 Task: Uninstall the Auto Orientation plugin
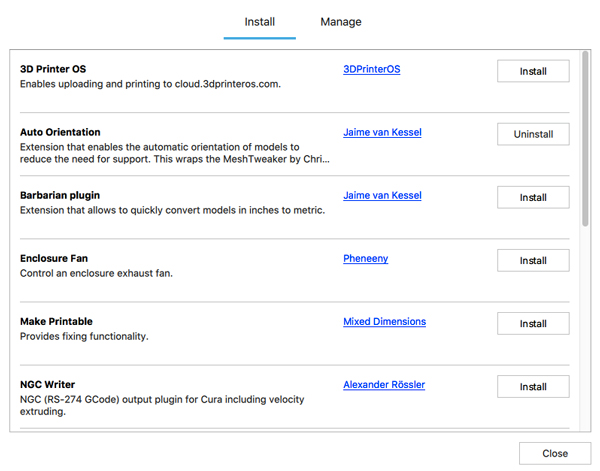[532, 134]
